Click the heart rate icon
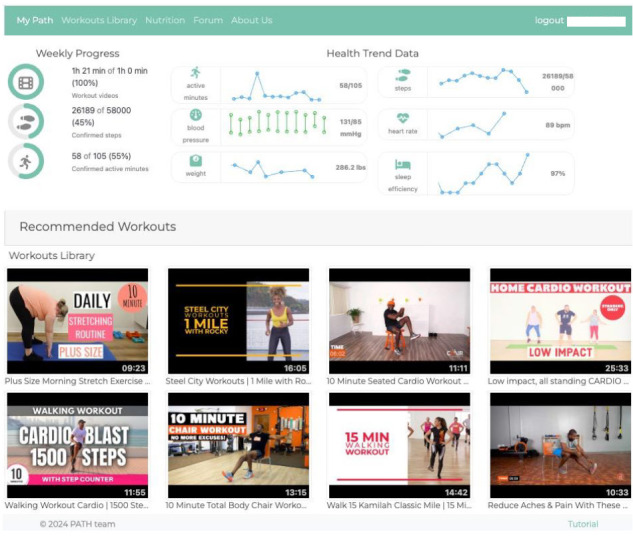The width and height of the screenshot is (633, 540). pyautogui.click(x=402, y=118)
